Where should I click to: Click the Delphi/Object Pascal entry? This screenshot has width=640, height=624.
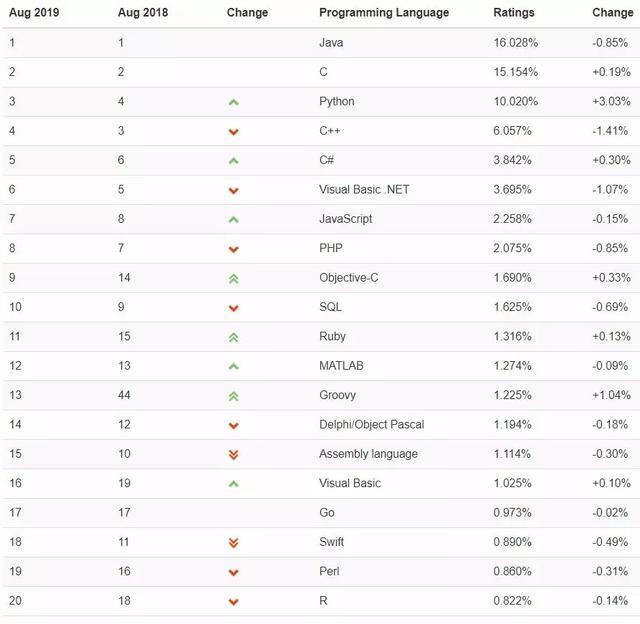(371, 424)
